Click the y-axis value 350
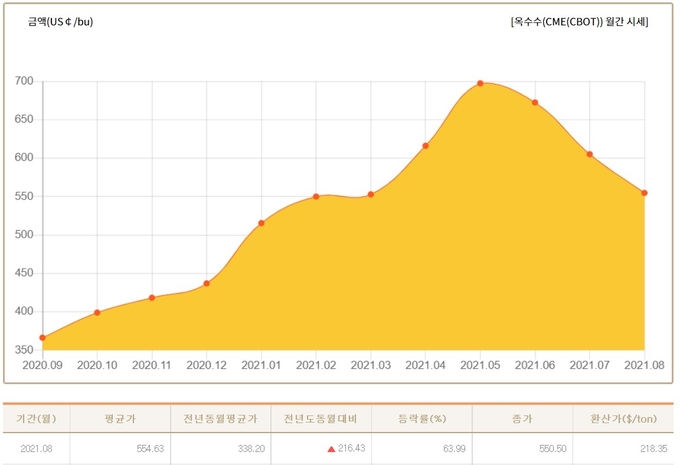This screenshot has width=680, height=465. 24,350
